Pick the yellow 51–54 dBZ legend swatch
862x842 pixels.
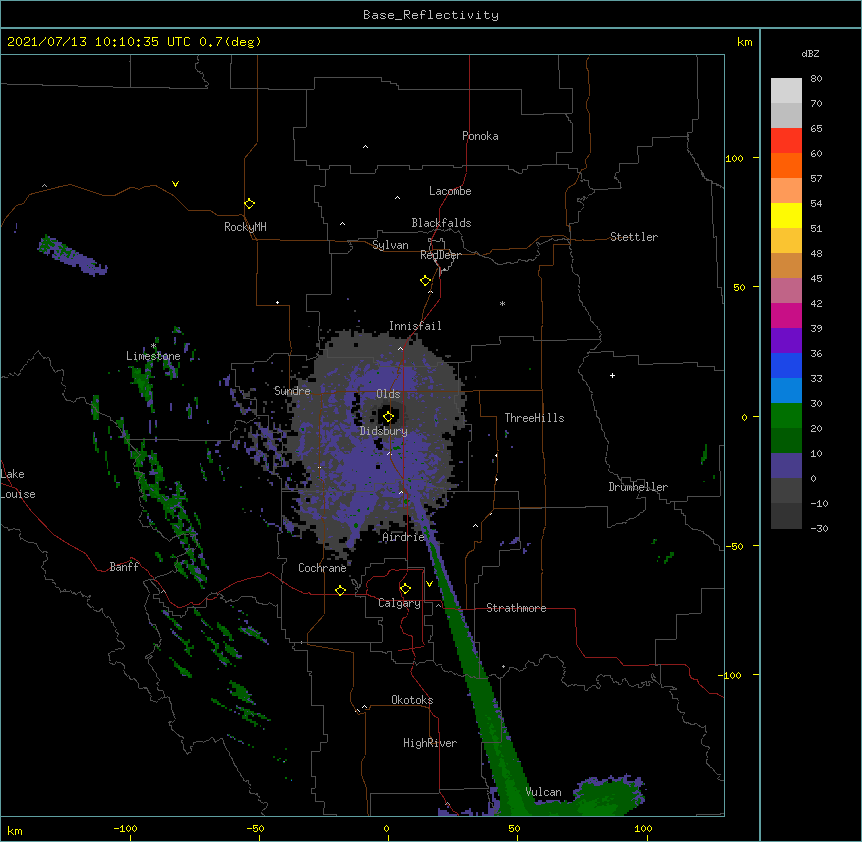point(786,215)
